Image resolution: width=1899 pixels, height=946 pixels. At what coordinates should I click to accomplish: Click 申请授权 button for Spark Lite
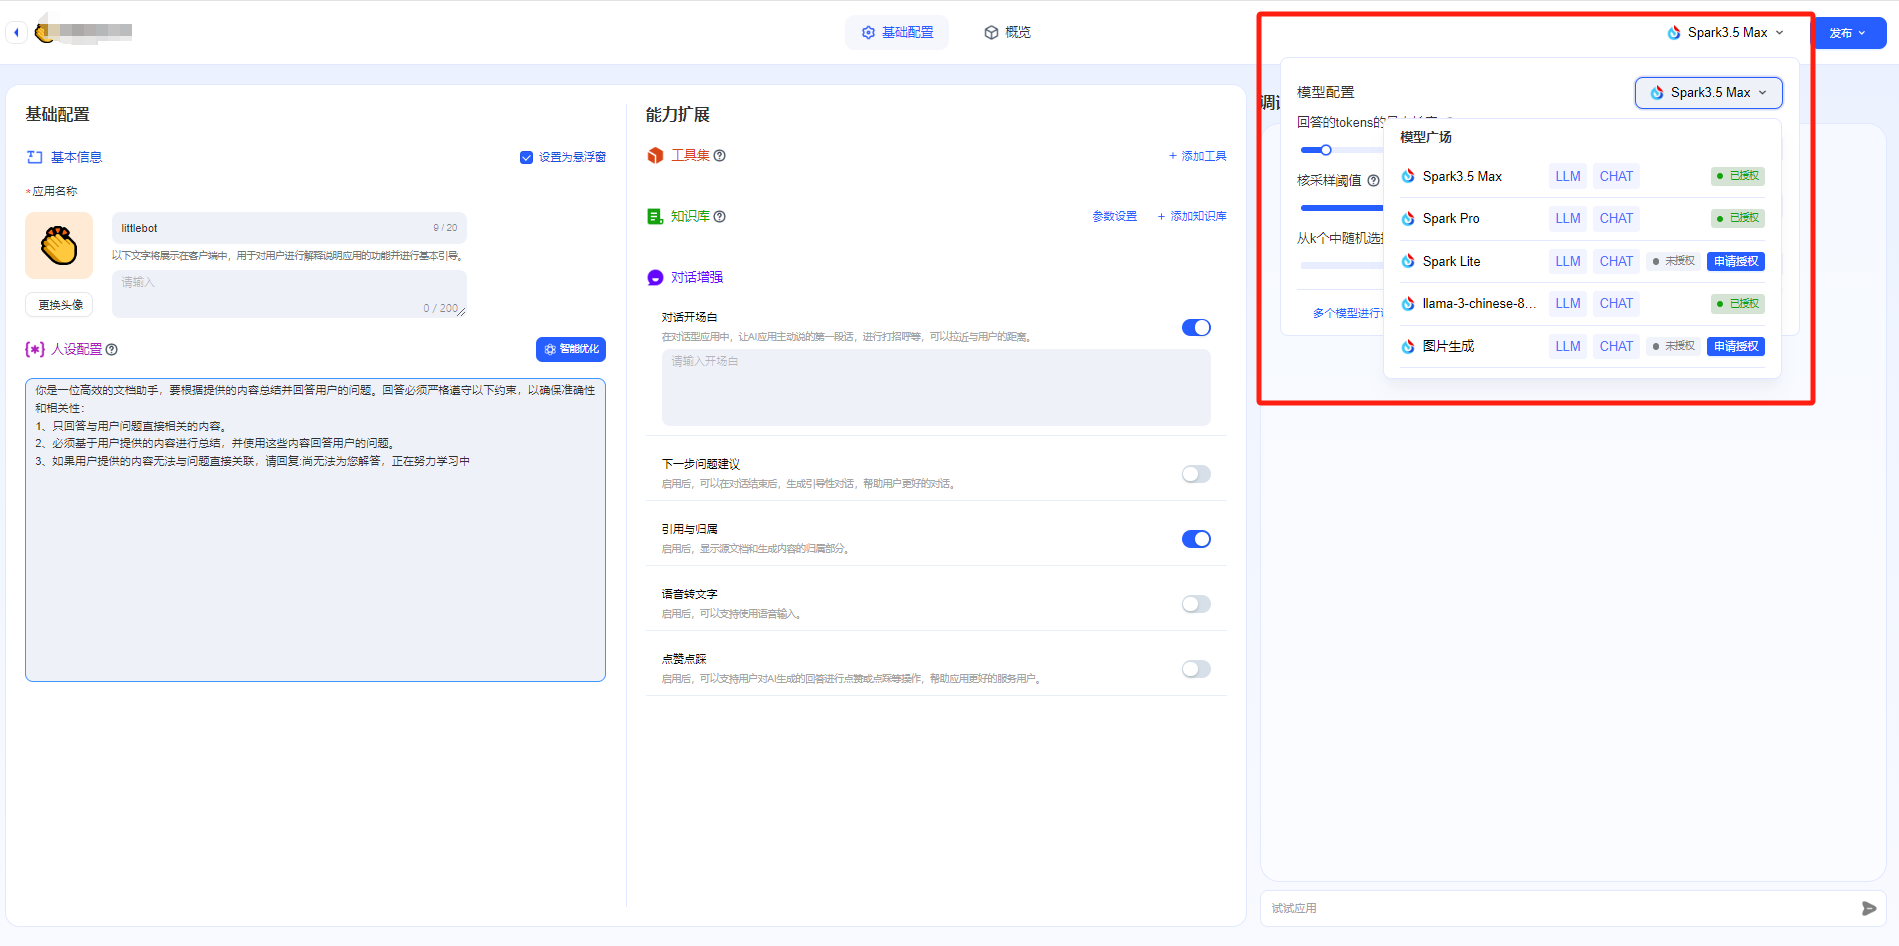(x=1735, y=262)
